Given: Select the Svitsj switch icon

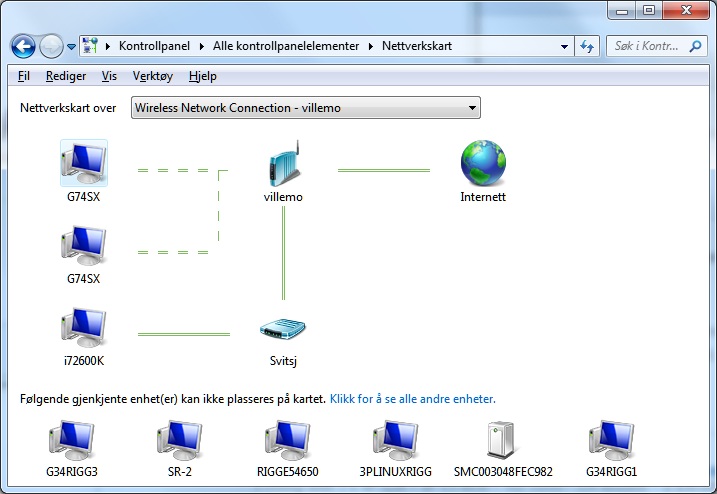Looking at the screenshot, I should pyautogui.click(x=283, y=329).
